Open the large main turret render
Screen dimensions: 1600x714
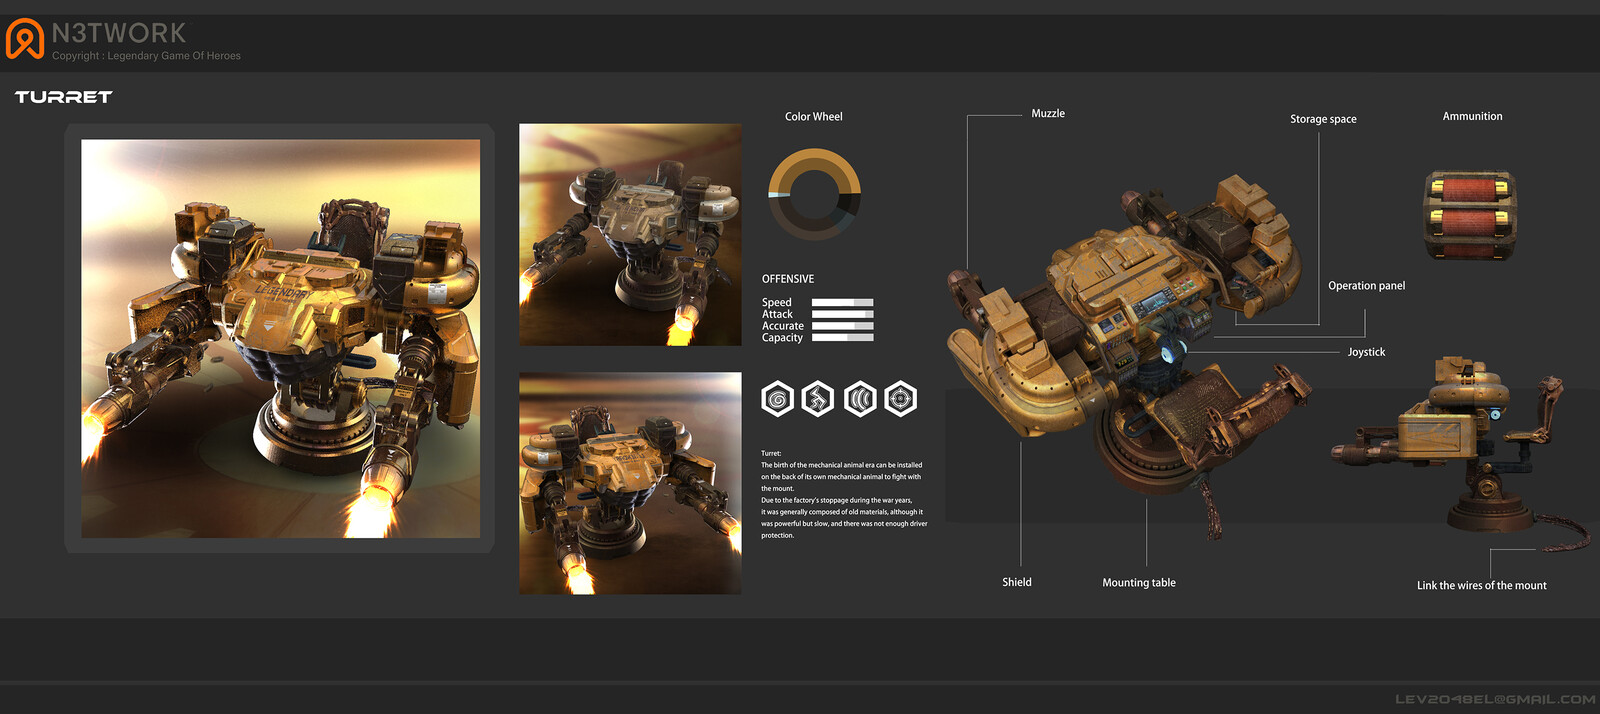(280, 339)
